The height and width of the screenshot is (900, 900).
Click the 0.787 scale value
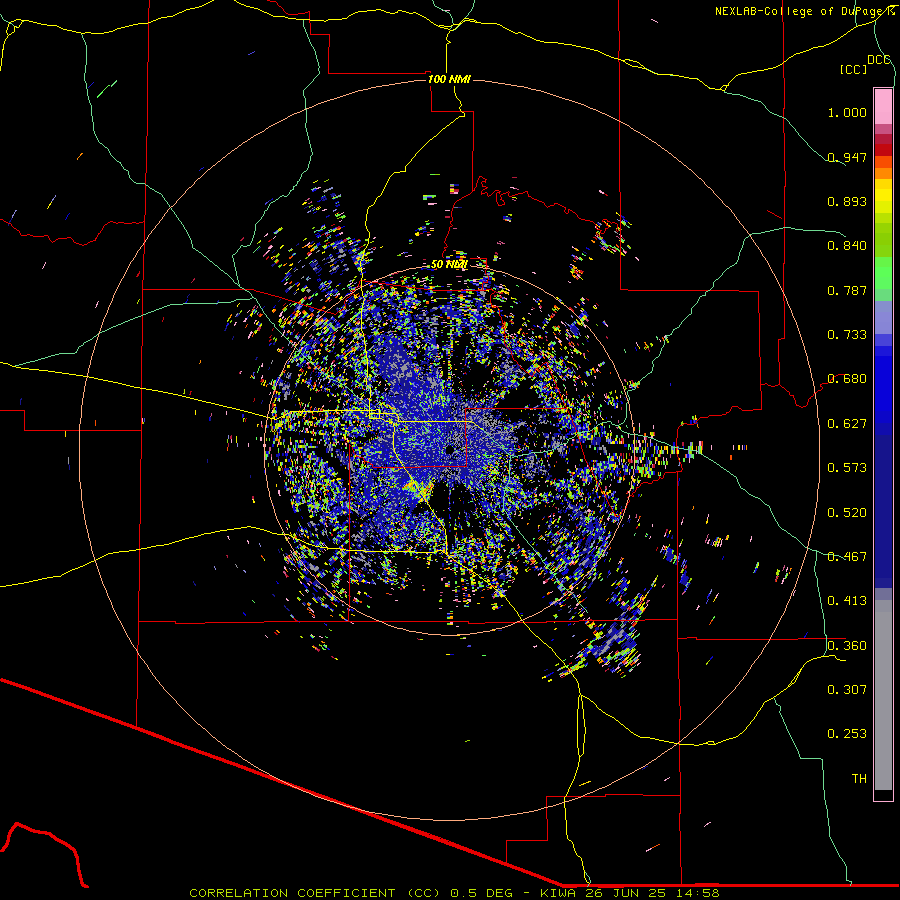(847, 290)
